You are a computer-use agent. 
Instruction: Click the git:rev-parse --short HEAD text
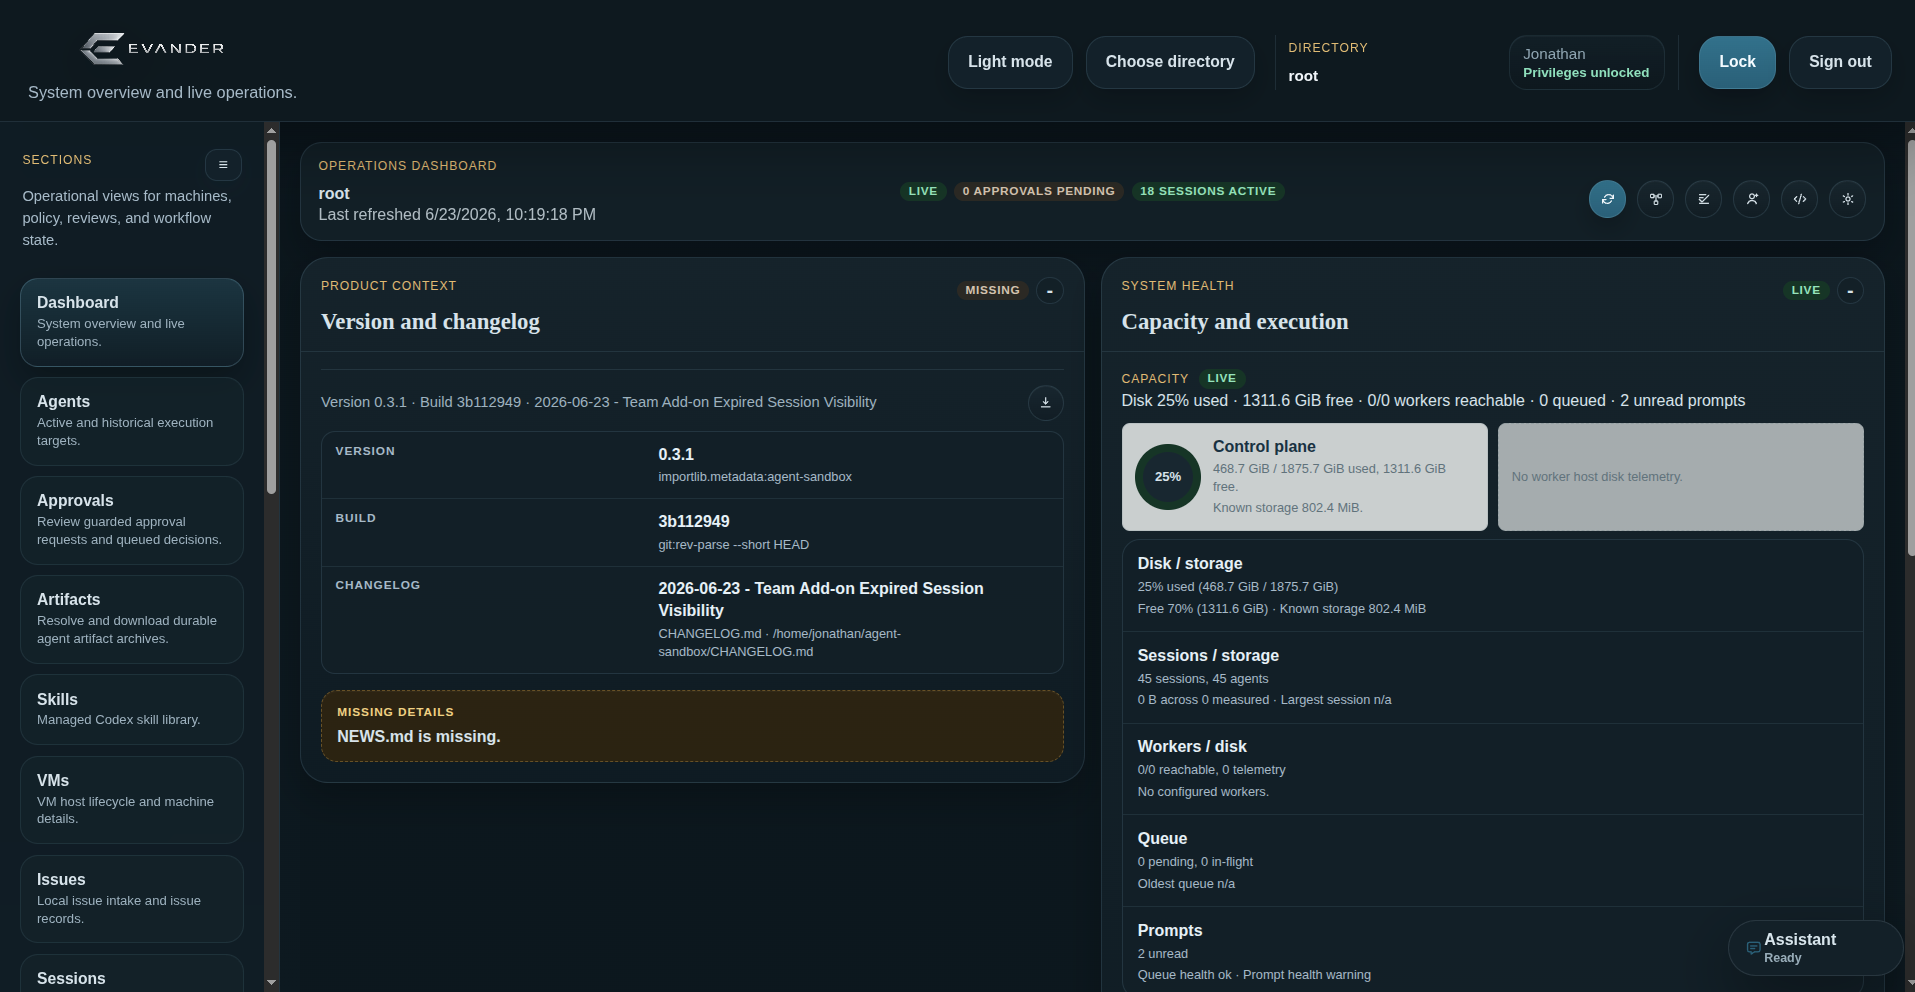pos(733,545)
